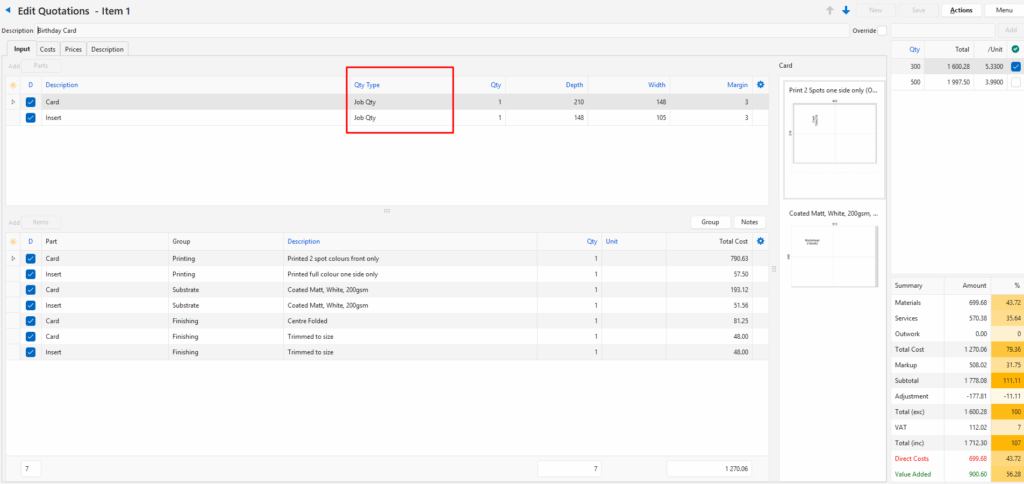The image size is (1024, 484).
Task: Click green checkmark header in quantity table
Action: coord(1016,48)
